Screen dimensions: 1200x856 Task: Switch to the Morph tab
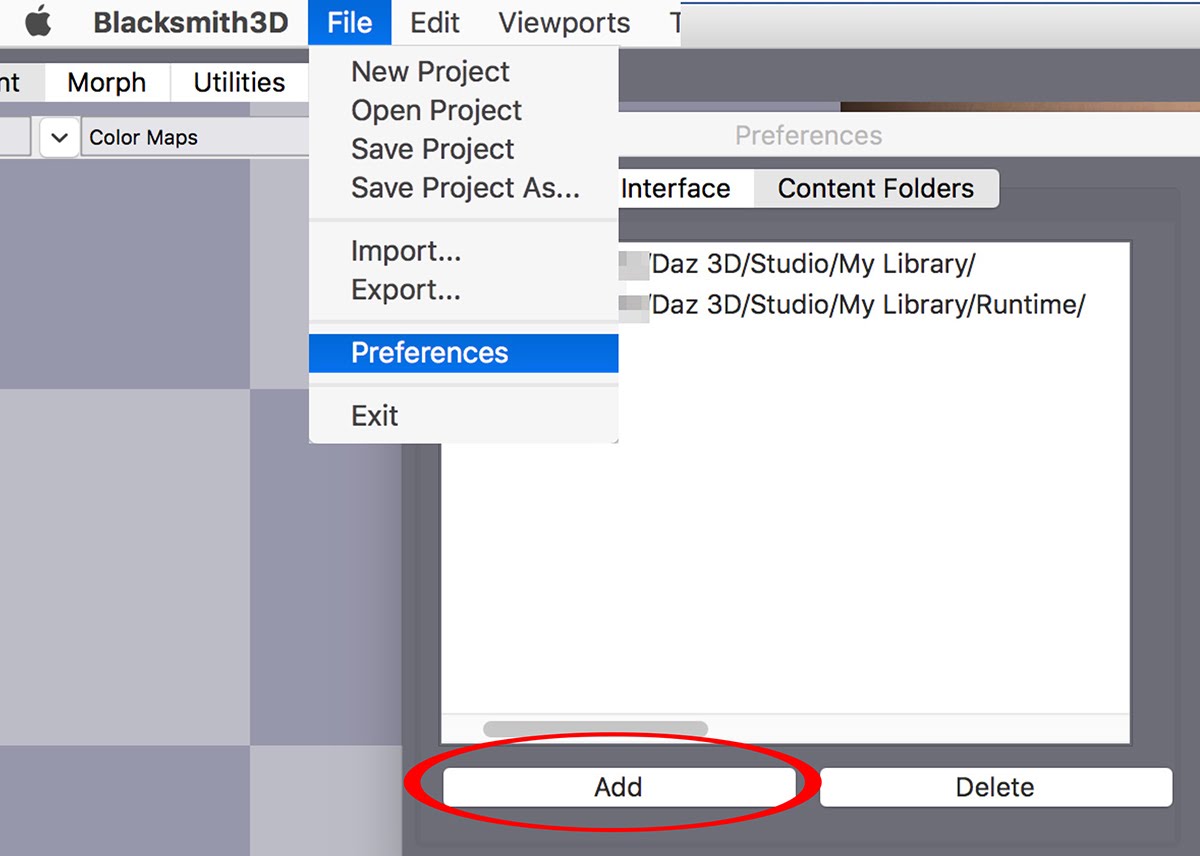(x=106, y=82)
